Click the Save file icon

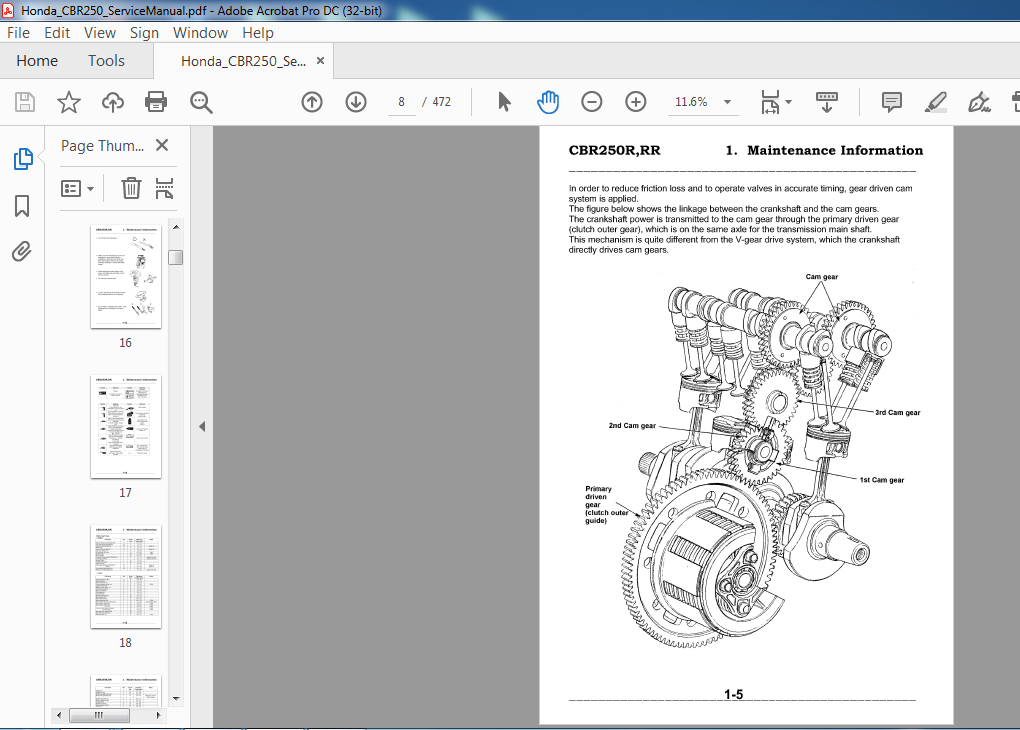point(25,102)
